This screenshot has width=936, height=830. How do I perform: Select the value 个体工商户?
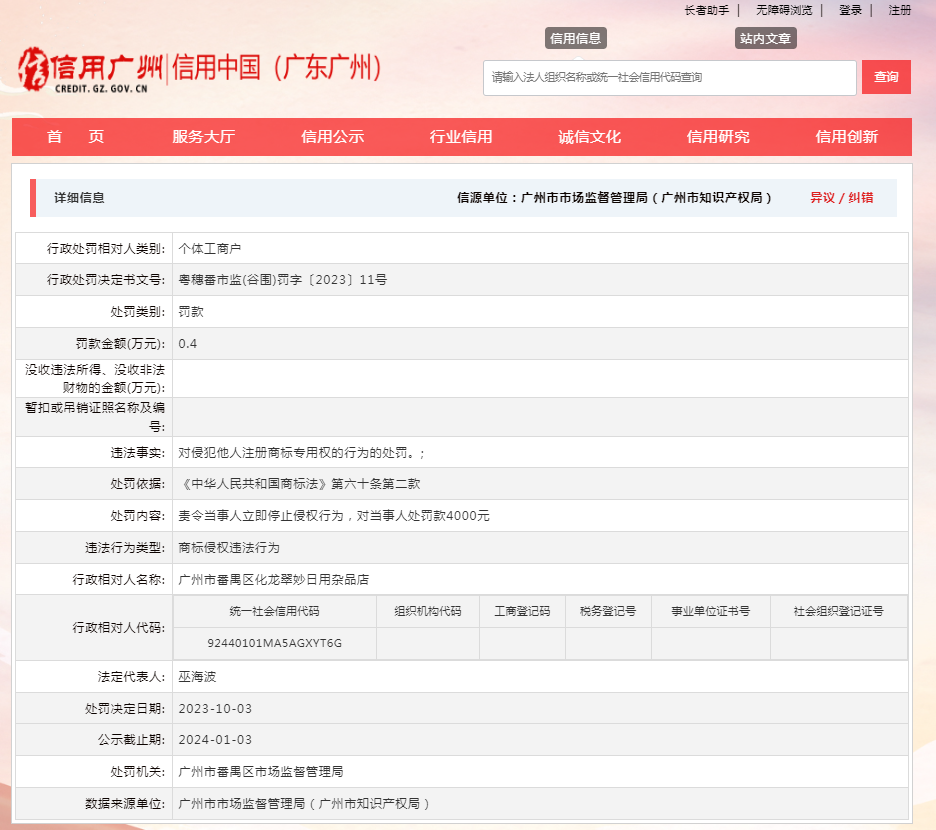click(210, 248)
